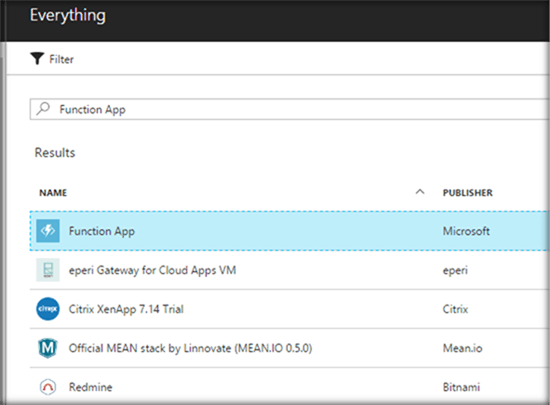The image size is (550, 405).
Task: Focus the Function App search field
Action: pos(290,109)
